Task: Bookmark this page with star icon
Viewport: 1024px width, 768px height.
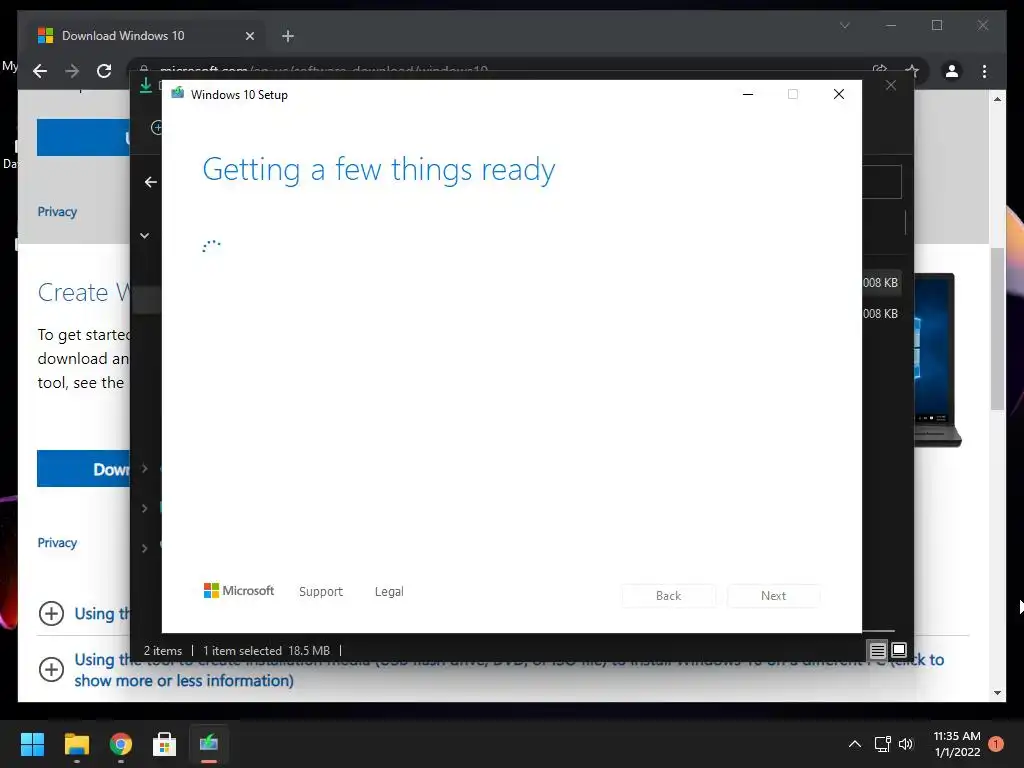Action: point(912,71)
